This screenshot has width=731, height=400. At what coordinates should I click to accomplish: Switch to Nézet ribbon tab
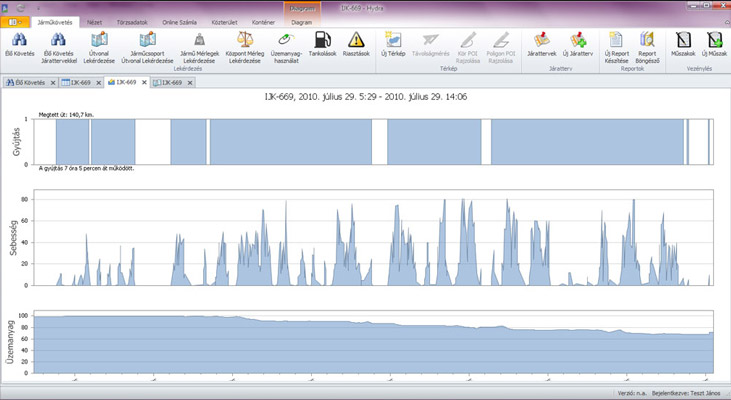(x=94, y=22)
